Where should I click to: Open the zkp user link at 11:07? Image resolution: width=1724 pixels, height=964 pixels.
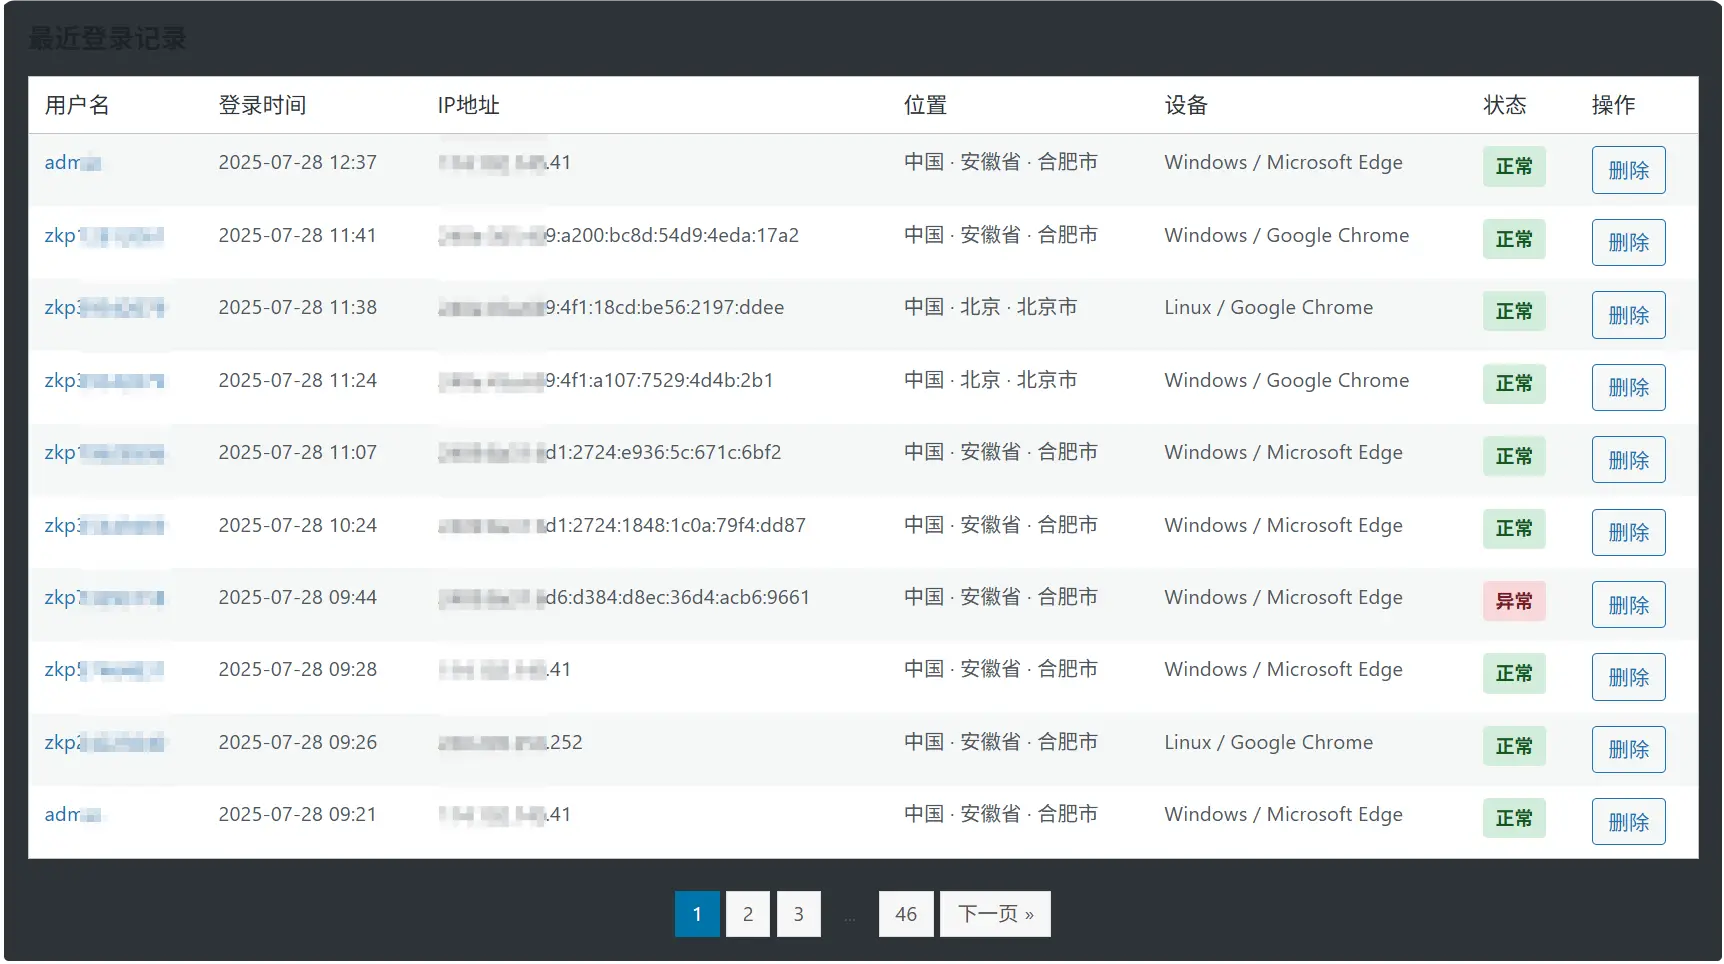click(104, 452)
